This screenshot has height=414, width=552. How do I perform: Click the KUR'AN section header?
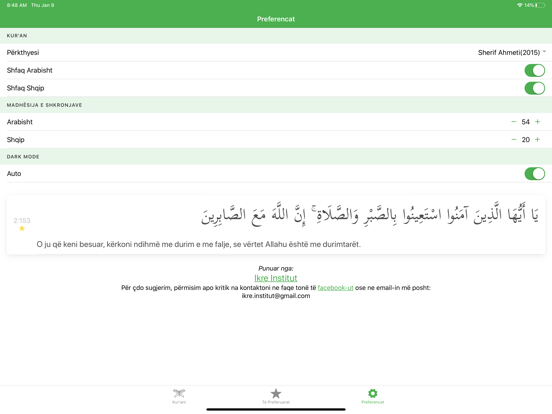[x=17, y=36]
